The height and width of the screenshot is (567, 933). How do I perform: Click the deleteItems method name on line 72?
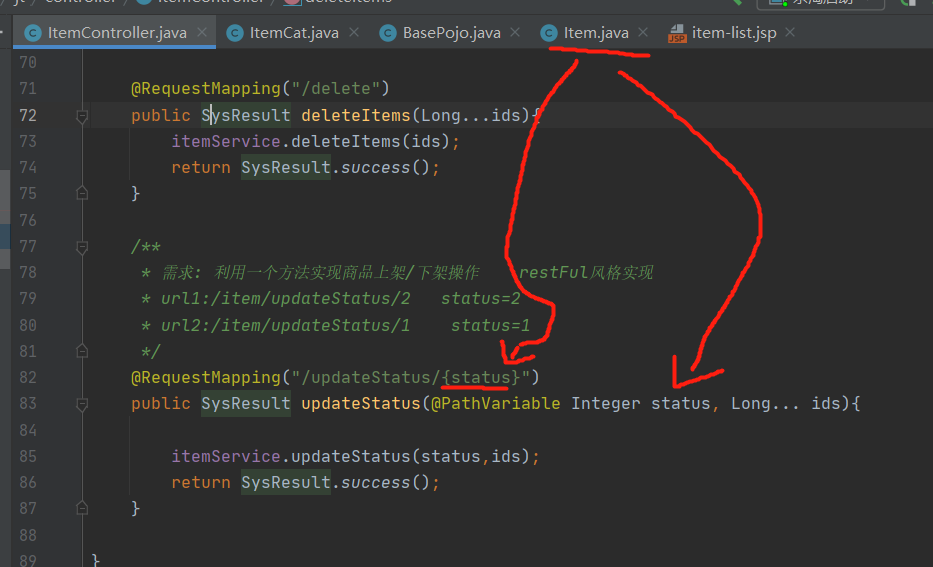pos(355,115)
